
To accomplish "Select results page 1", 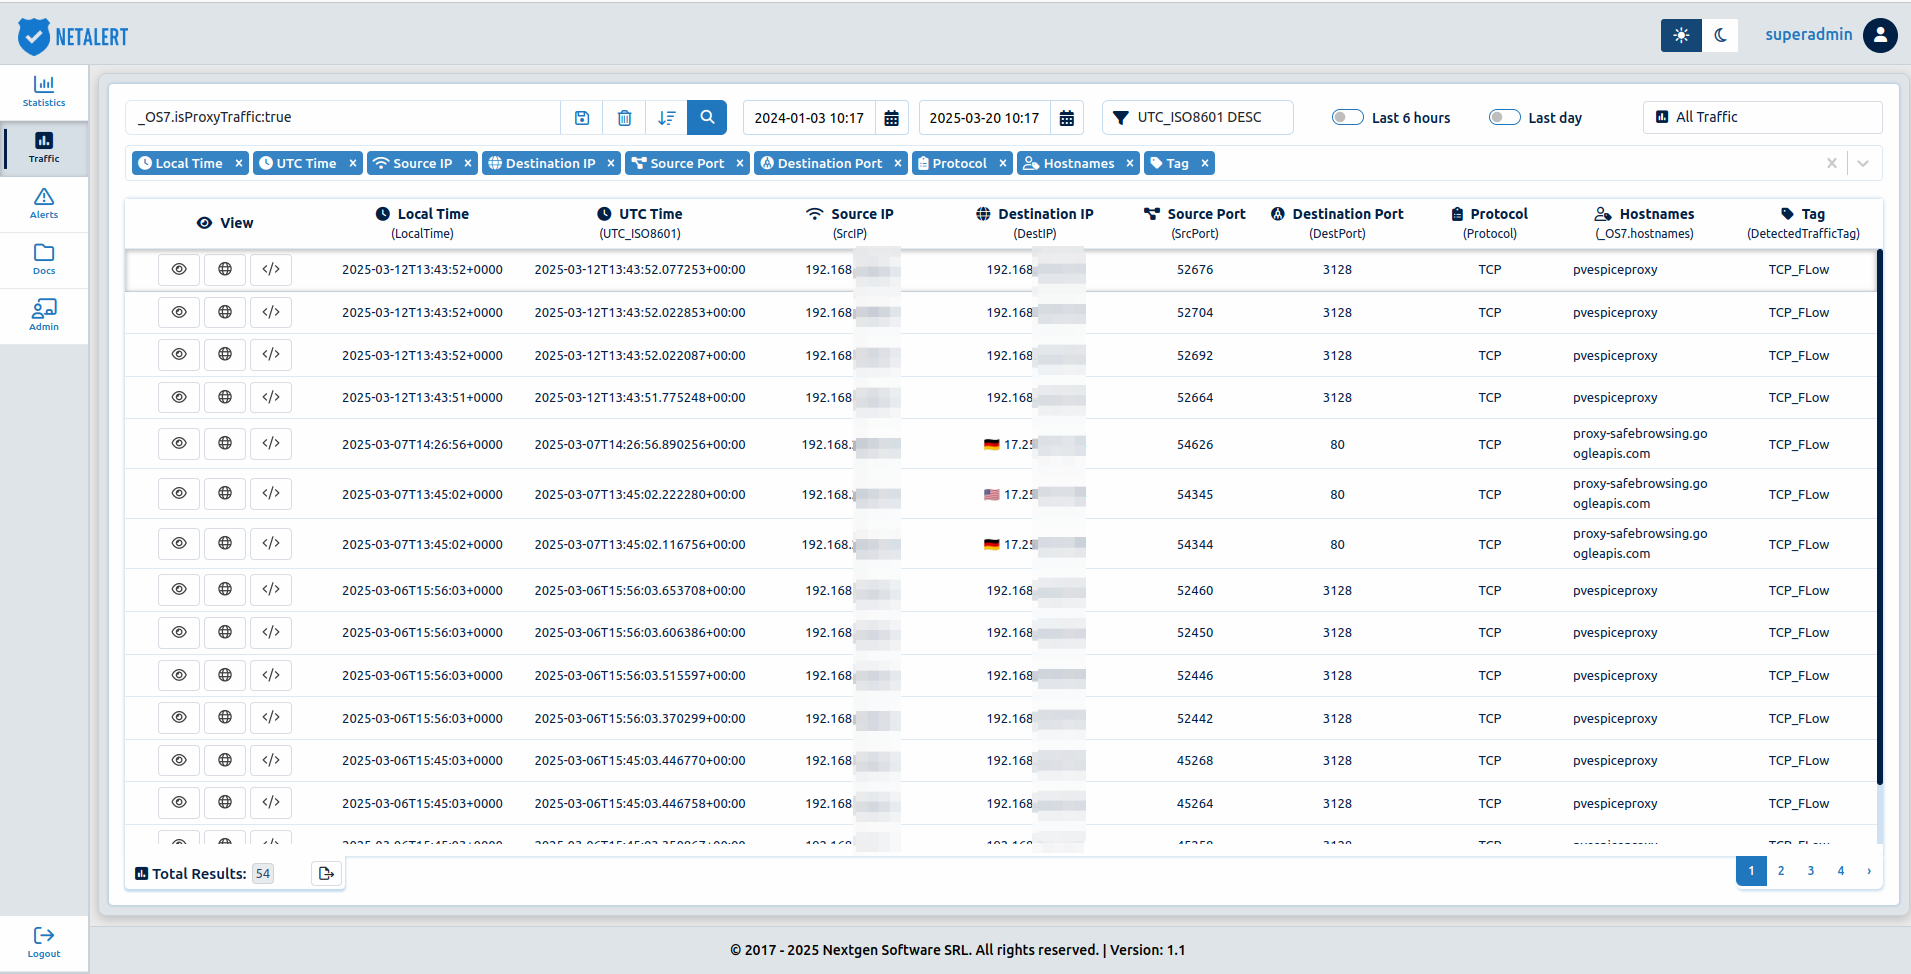I will pos(1751,871).
